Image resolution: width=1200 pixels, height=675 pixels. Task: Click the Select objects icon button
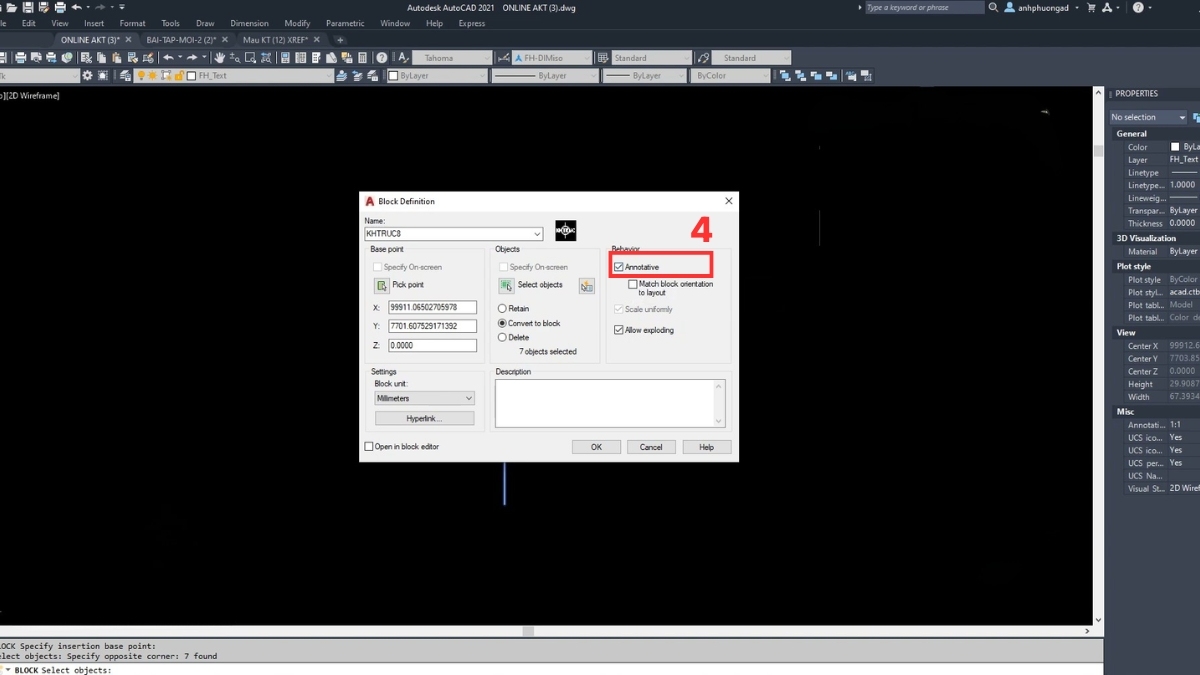507,285
